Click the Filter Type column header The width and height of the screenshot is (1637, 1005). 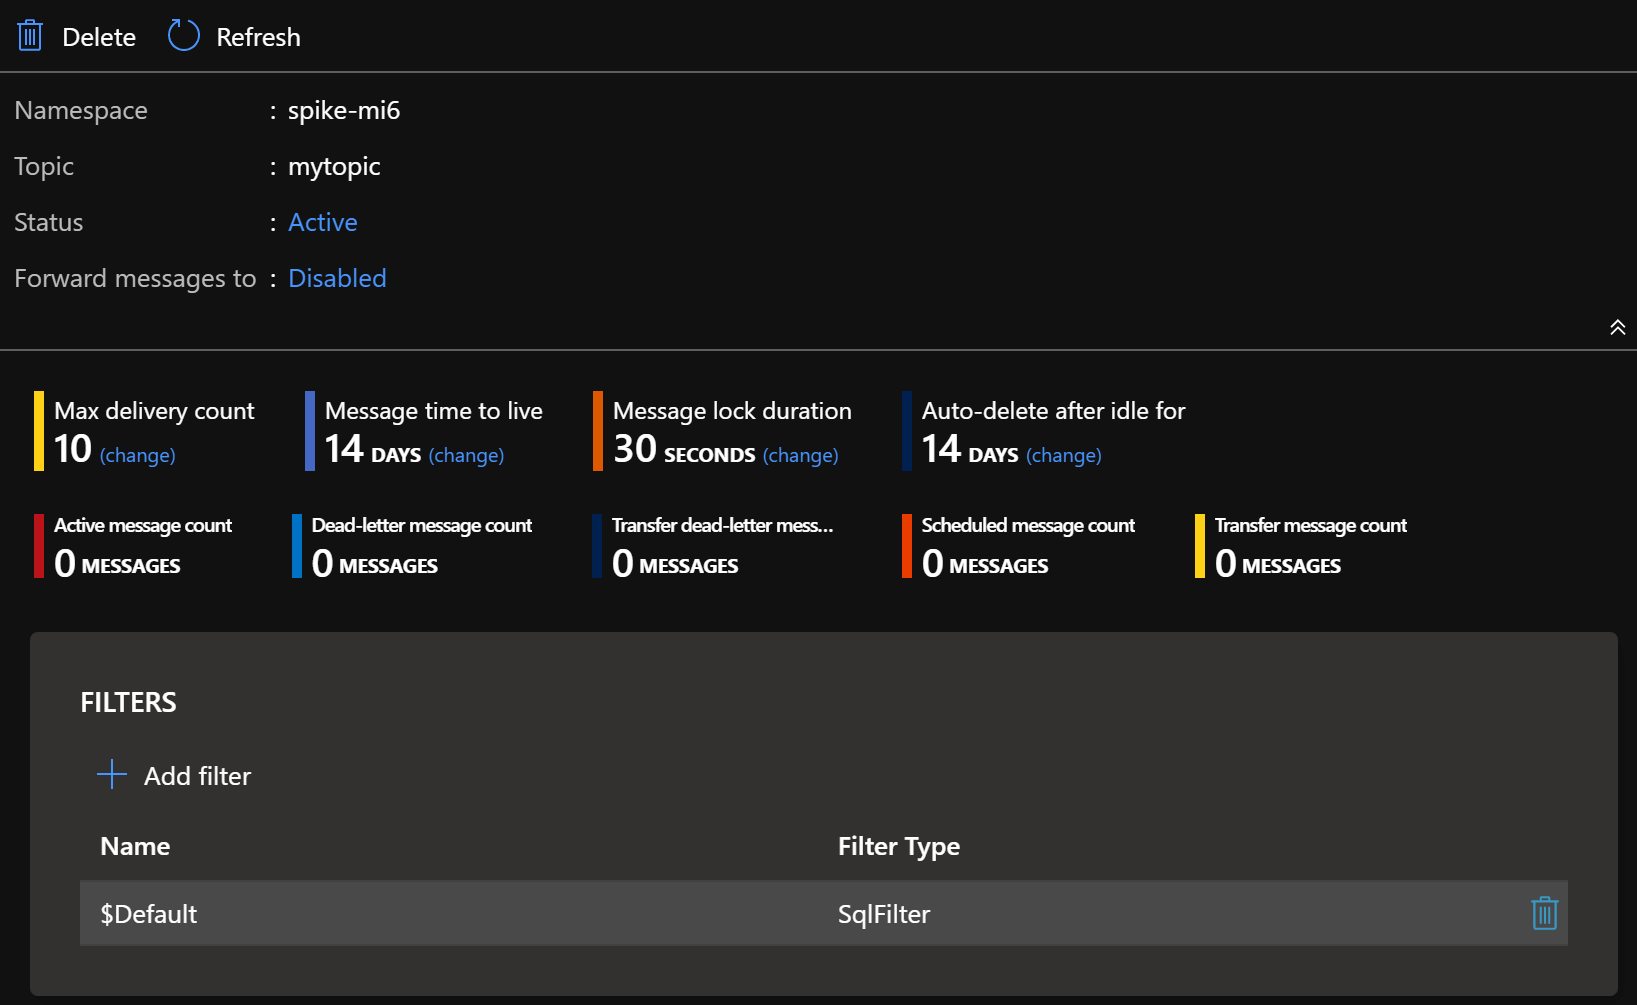coord(899,846)
